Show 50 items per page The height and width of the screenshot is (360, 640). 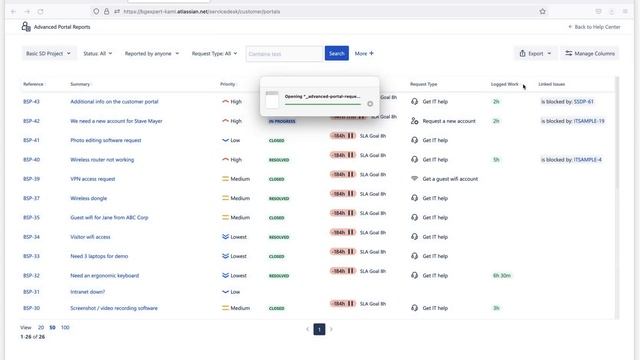tap(52, 327)
